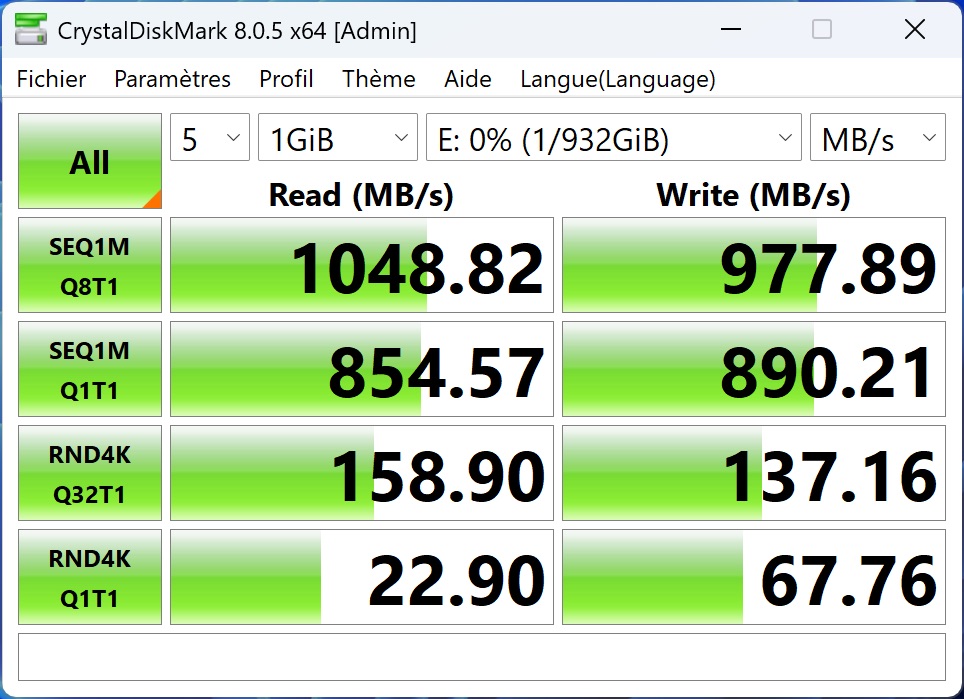The image size is (964, 699).
Task: Open the Paramètres menu
Action: (x=172, y=79)
